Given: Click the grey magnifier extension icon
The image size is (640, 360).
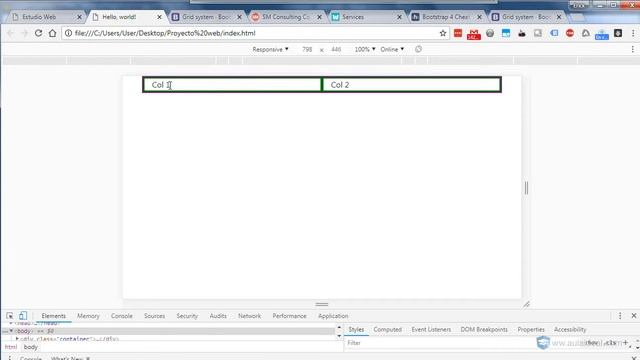Looking at the screenshot, I should pos(538,33).
